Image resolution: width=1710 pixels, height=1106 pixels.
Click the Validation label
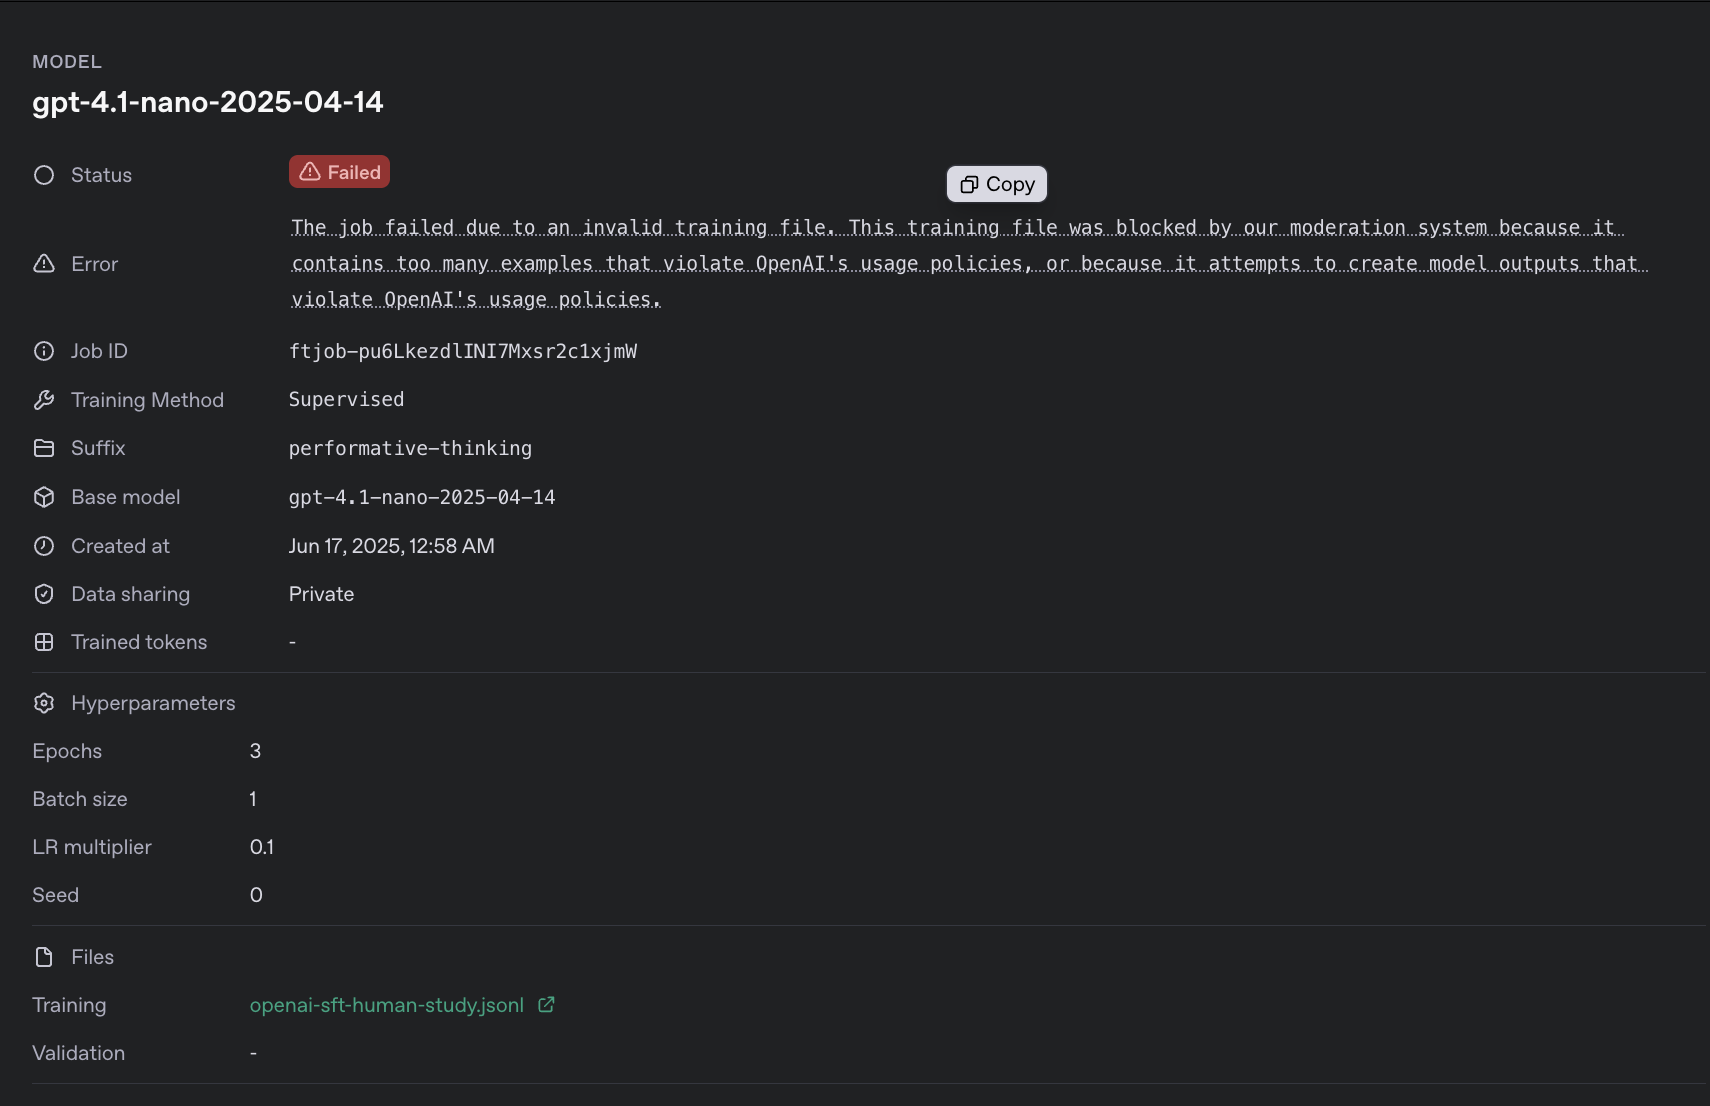pyautogui.click(x=78, y=1053)
